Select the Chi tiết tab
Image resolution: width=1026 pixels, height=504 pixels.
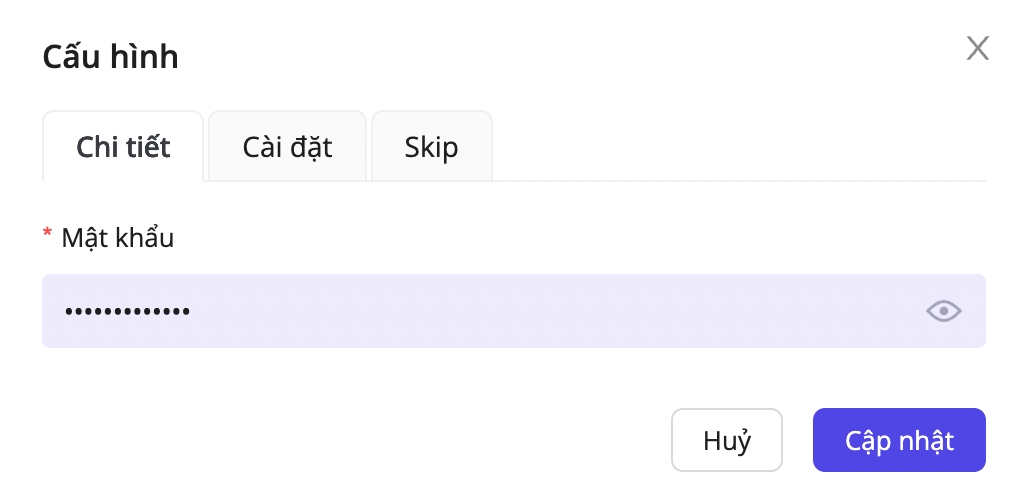(x=123, y=147)
